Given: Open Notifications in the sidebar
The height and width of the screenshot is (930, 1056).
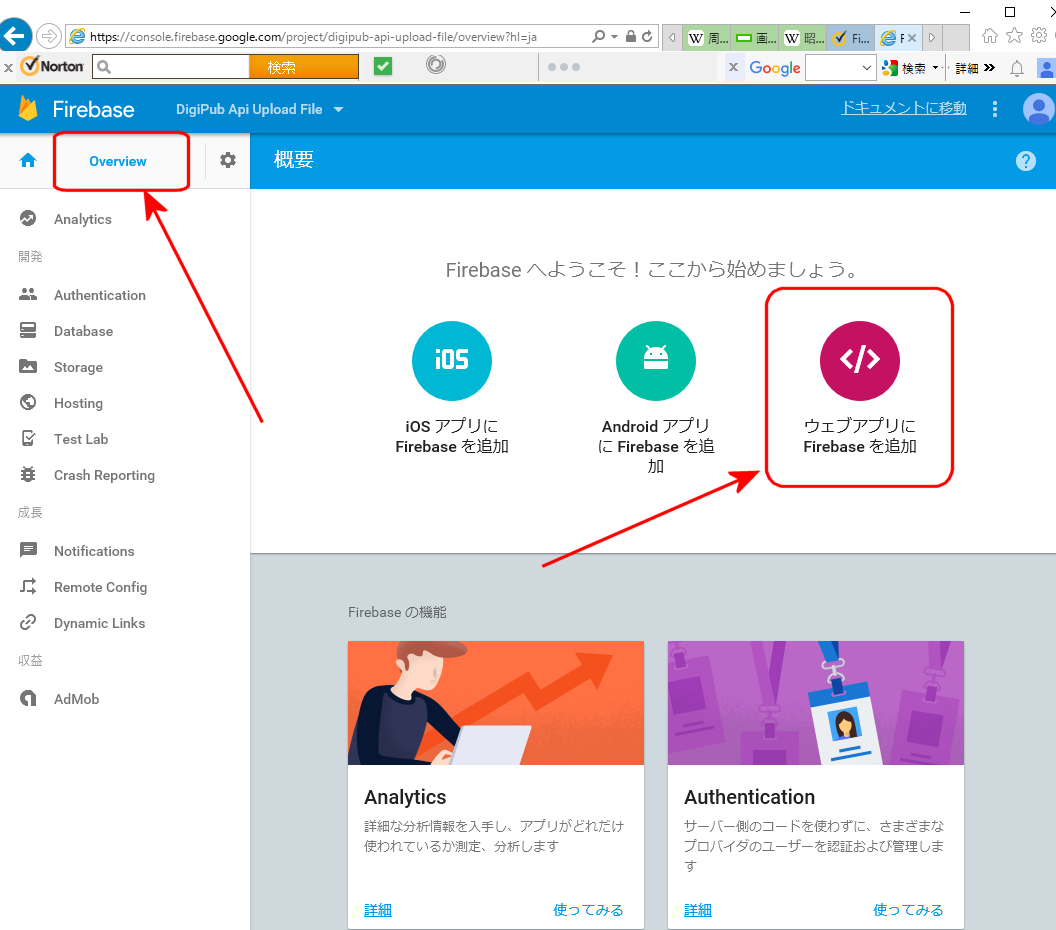Looking at the screenshot, I should (94, 551).
